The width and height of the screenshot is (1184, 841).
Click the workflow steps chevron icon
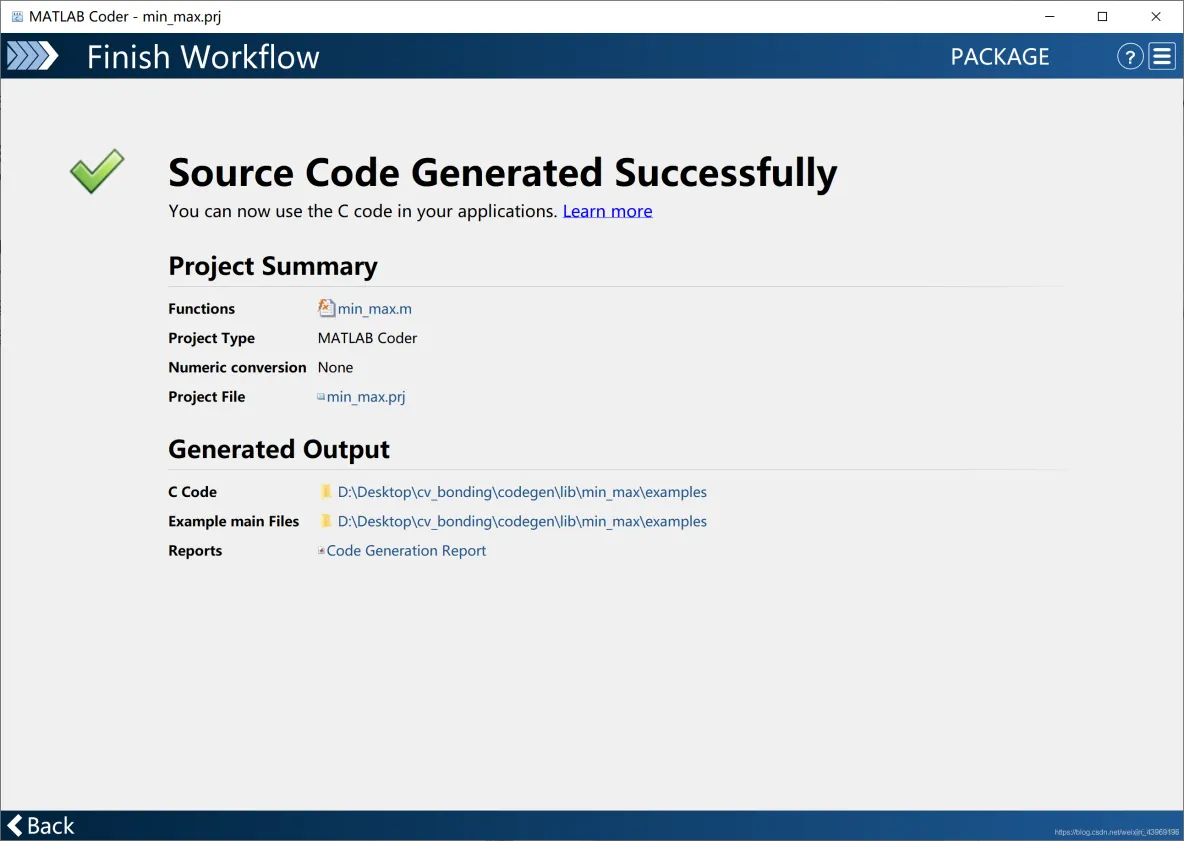pyautogui.click(x=32, y=56)
